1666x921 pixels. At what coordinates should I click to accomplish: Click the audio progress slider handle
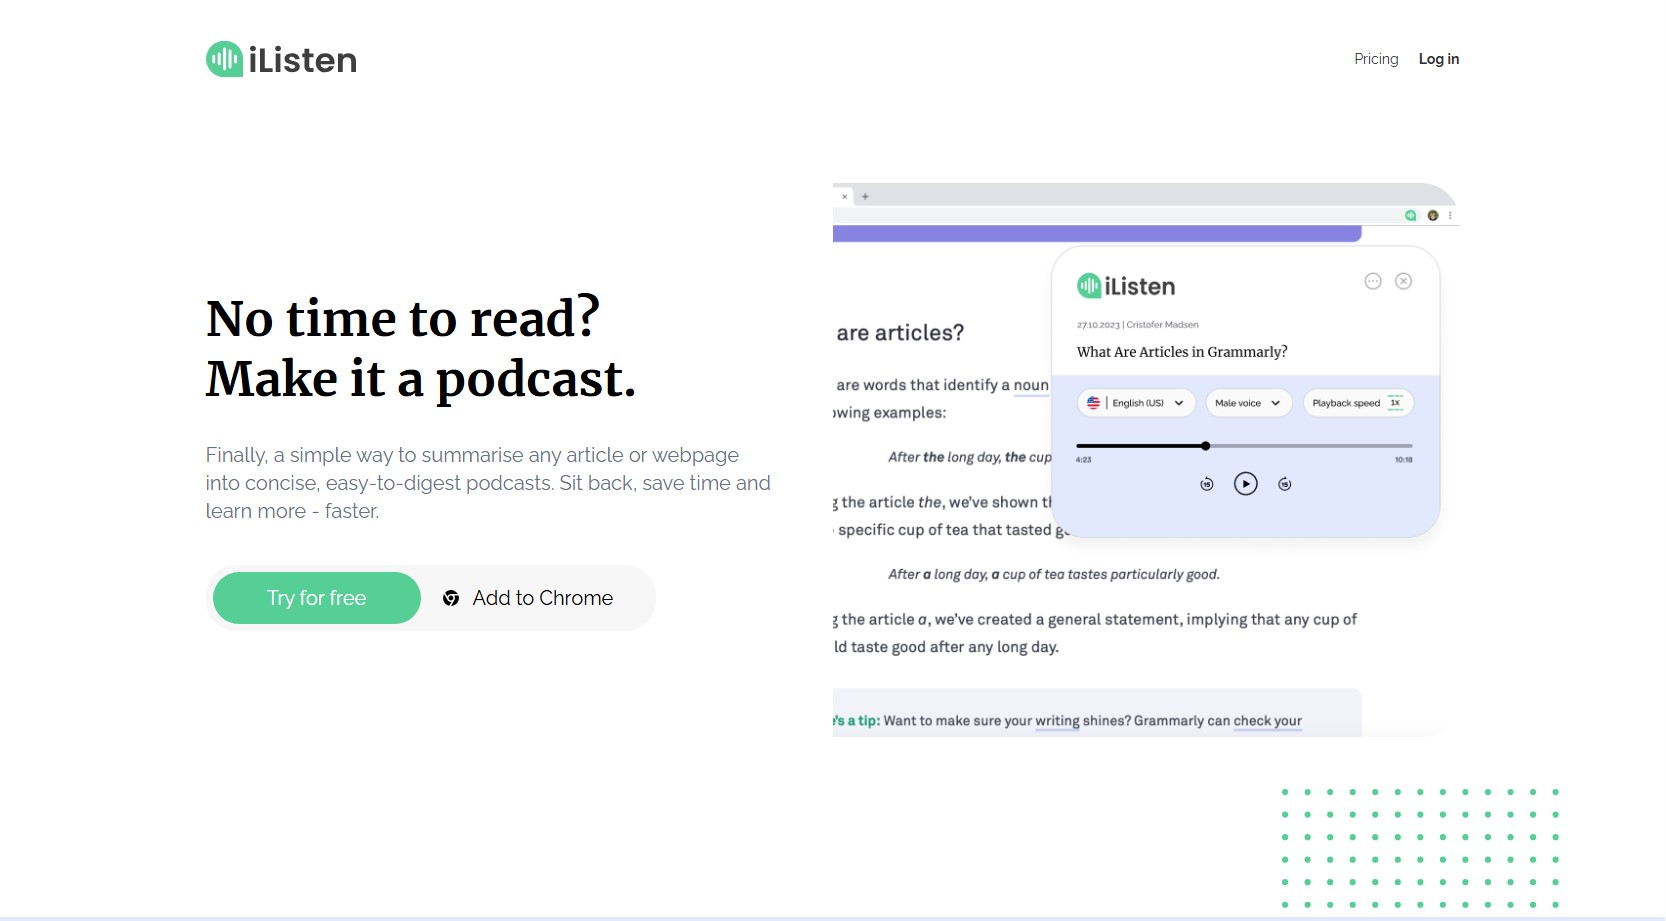(1206, 446)
